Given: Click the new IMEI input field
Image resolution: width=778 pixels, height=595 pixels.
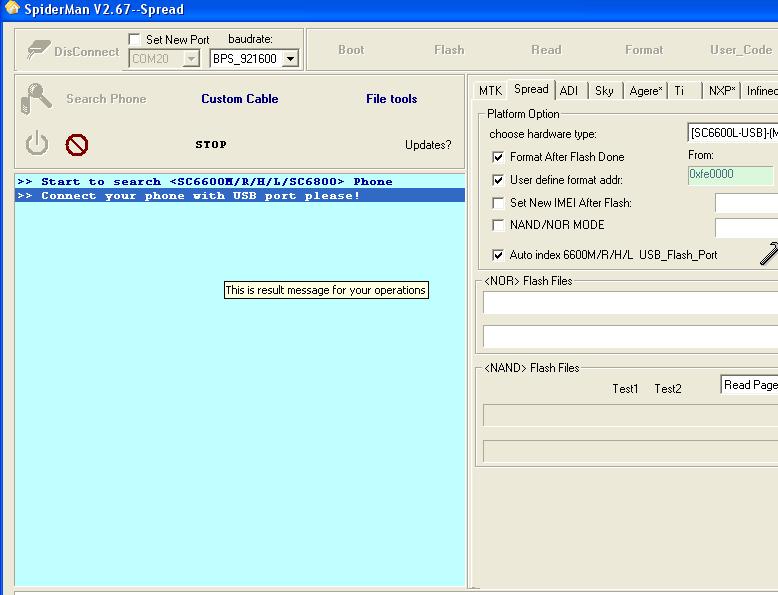Looking at the screenshot, I should point(746,203).
